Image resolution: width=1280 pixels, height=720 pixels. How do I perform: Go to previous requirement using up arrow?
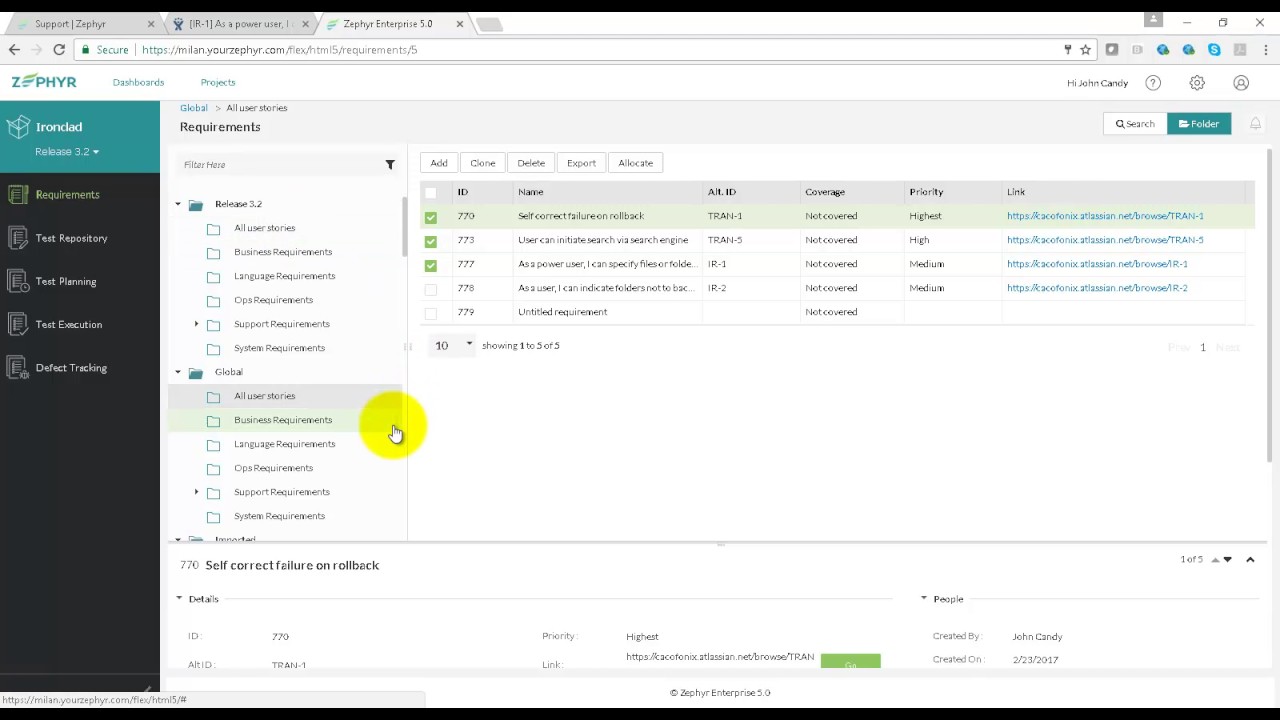(1216, 560)
